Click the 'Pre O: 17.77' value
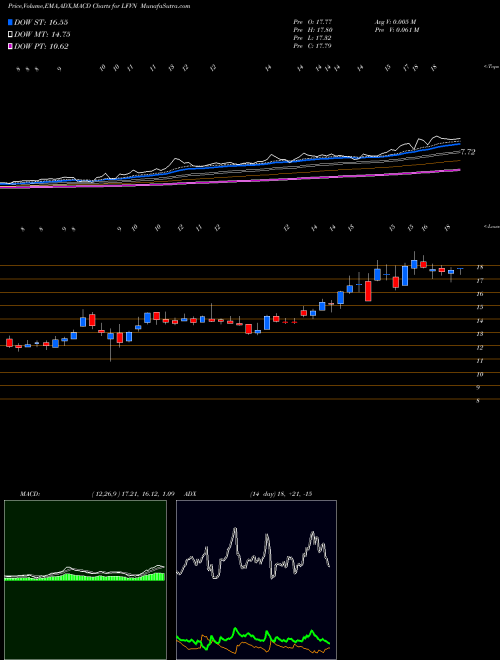This screenshot has width=500, height=660. tap(313, 22)
